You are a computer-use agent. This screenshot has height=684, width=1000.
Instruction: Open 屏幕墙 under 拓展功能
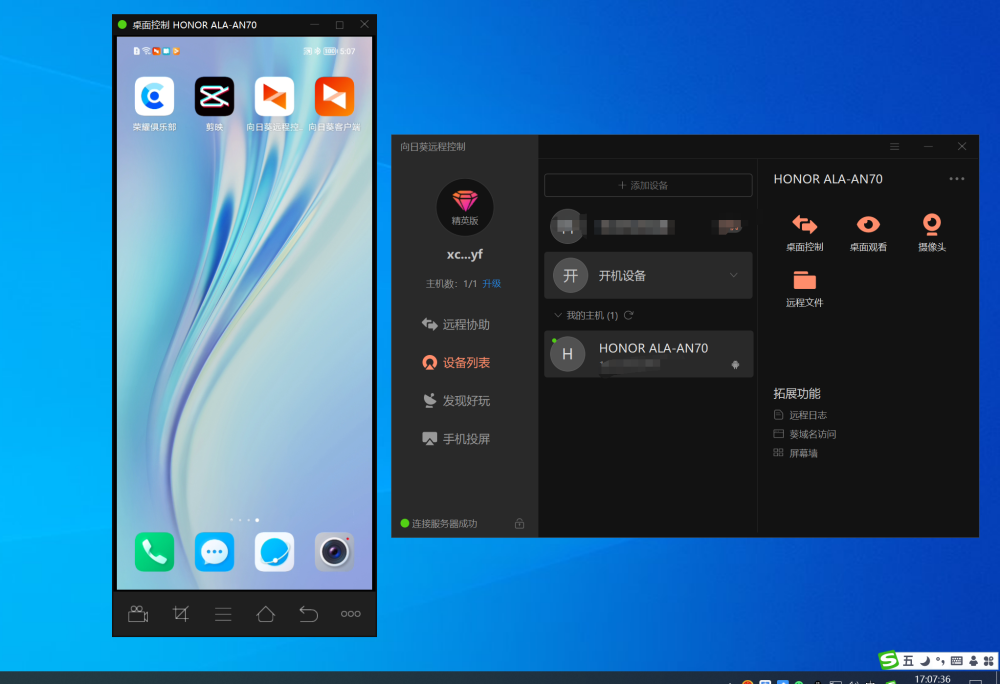796,453
